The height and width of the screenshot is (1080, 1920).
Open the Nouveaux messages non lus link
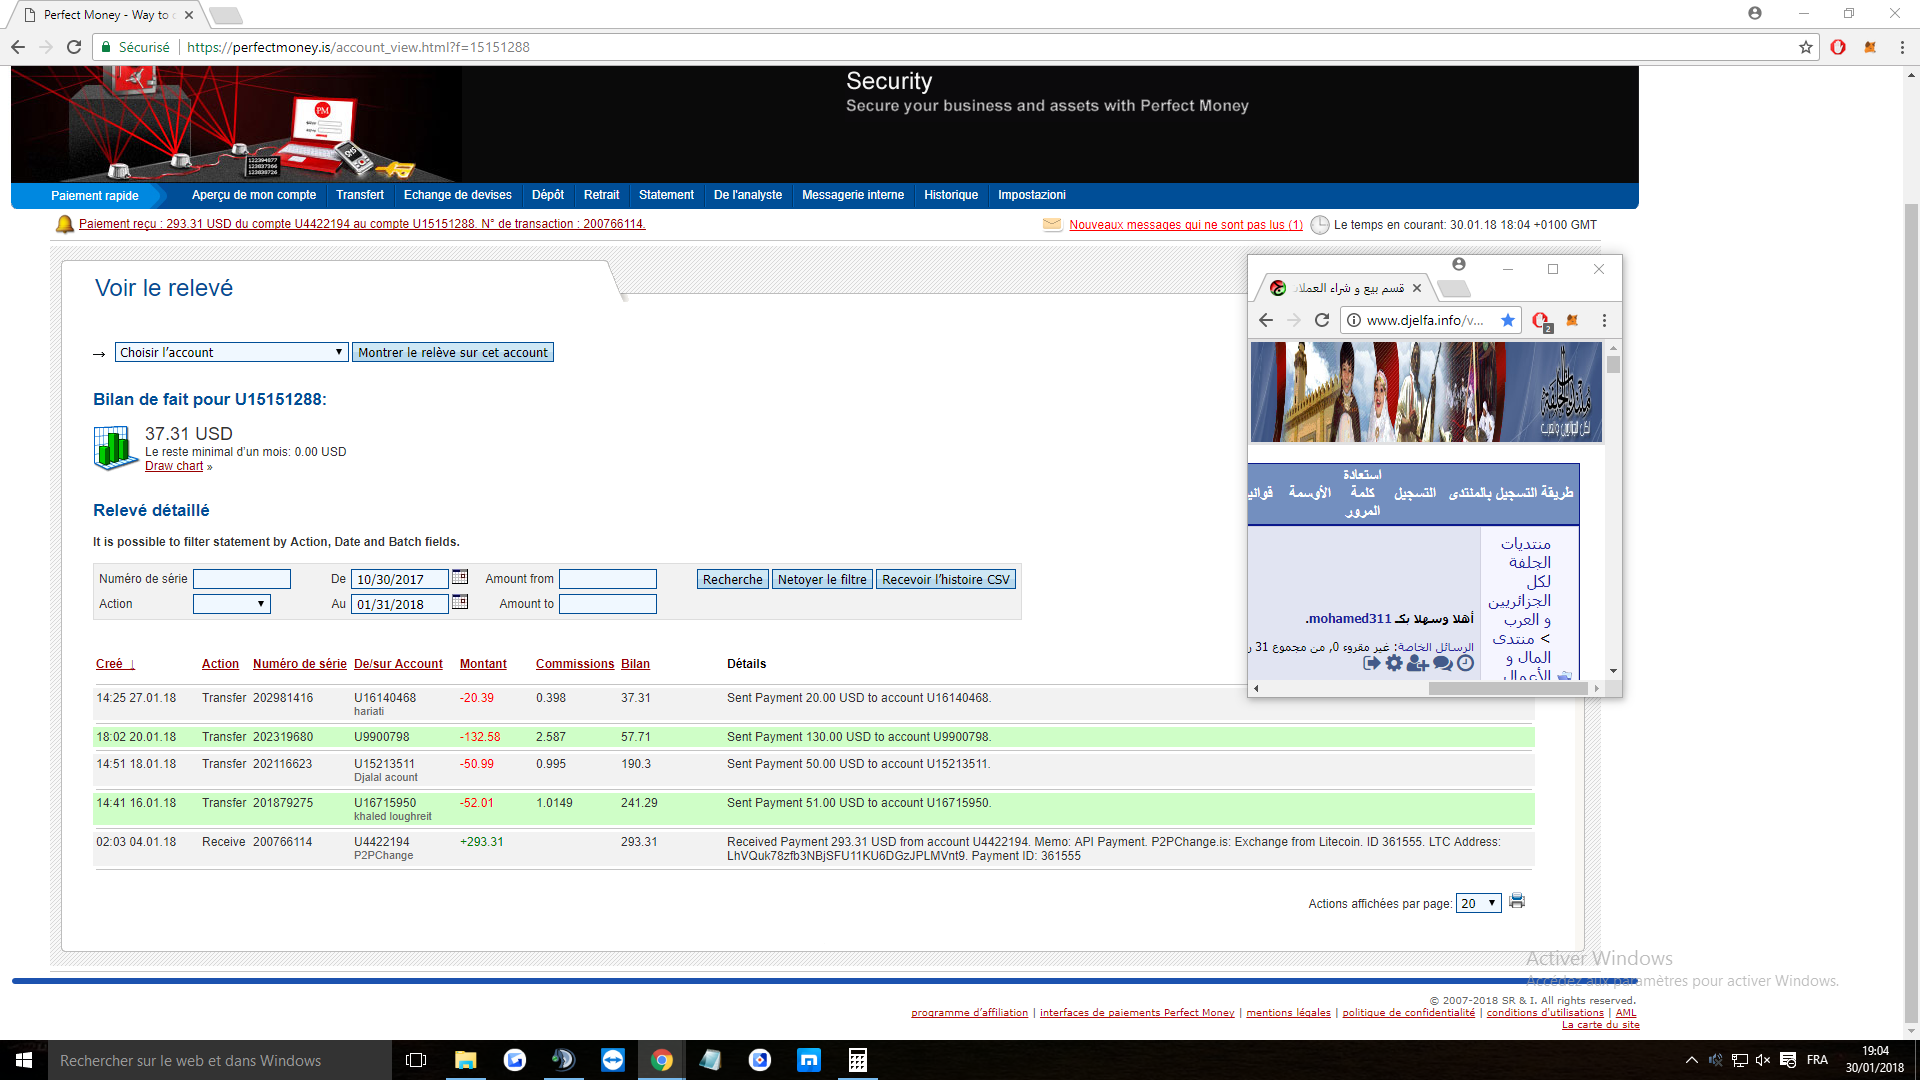click(1186, 225)
